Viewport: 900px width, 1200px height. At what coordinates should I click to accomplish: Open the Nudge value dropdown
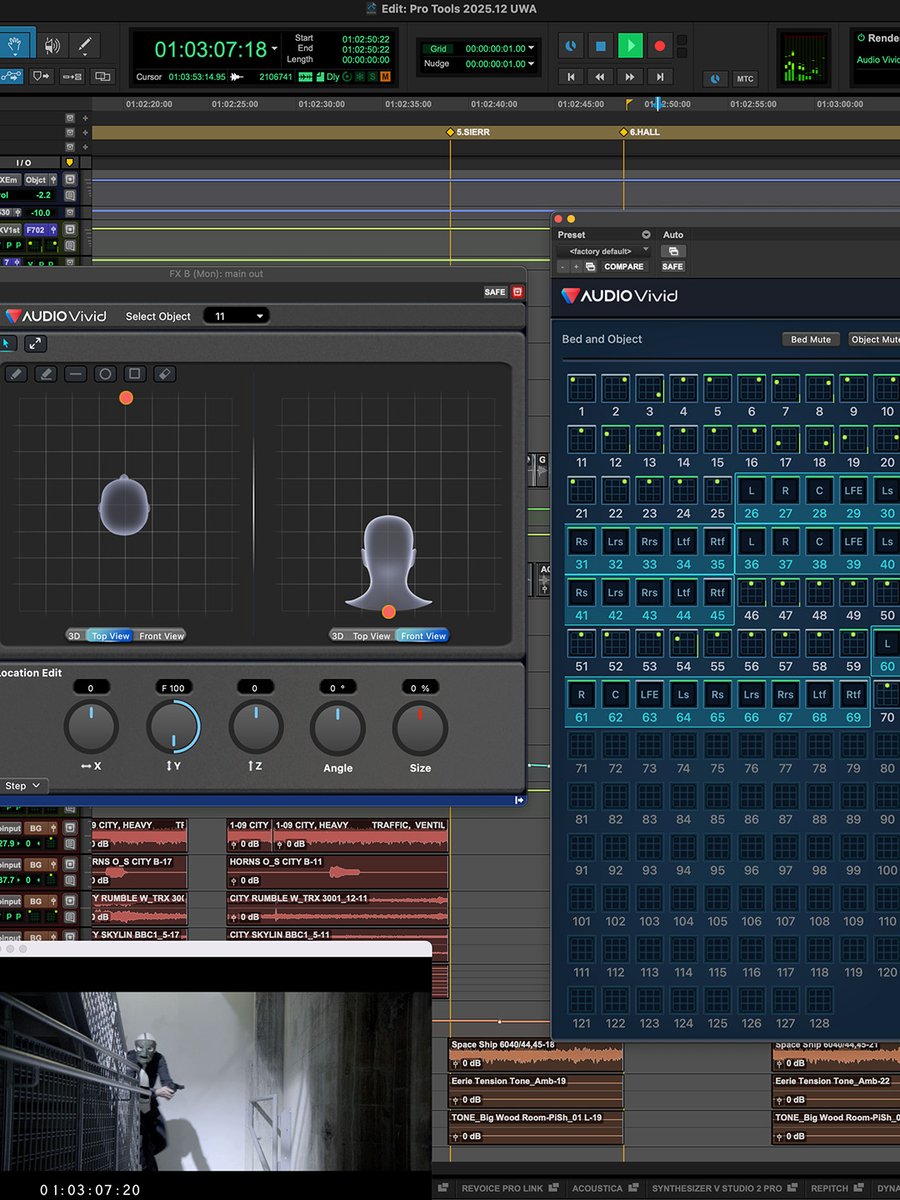tap(531, 64)
